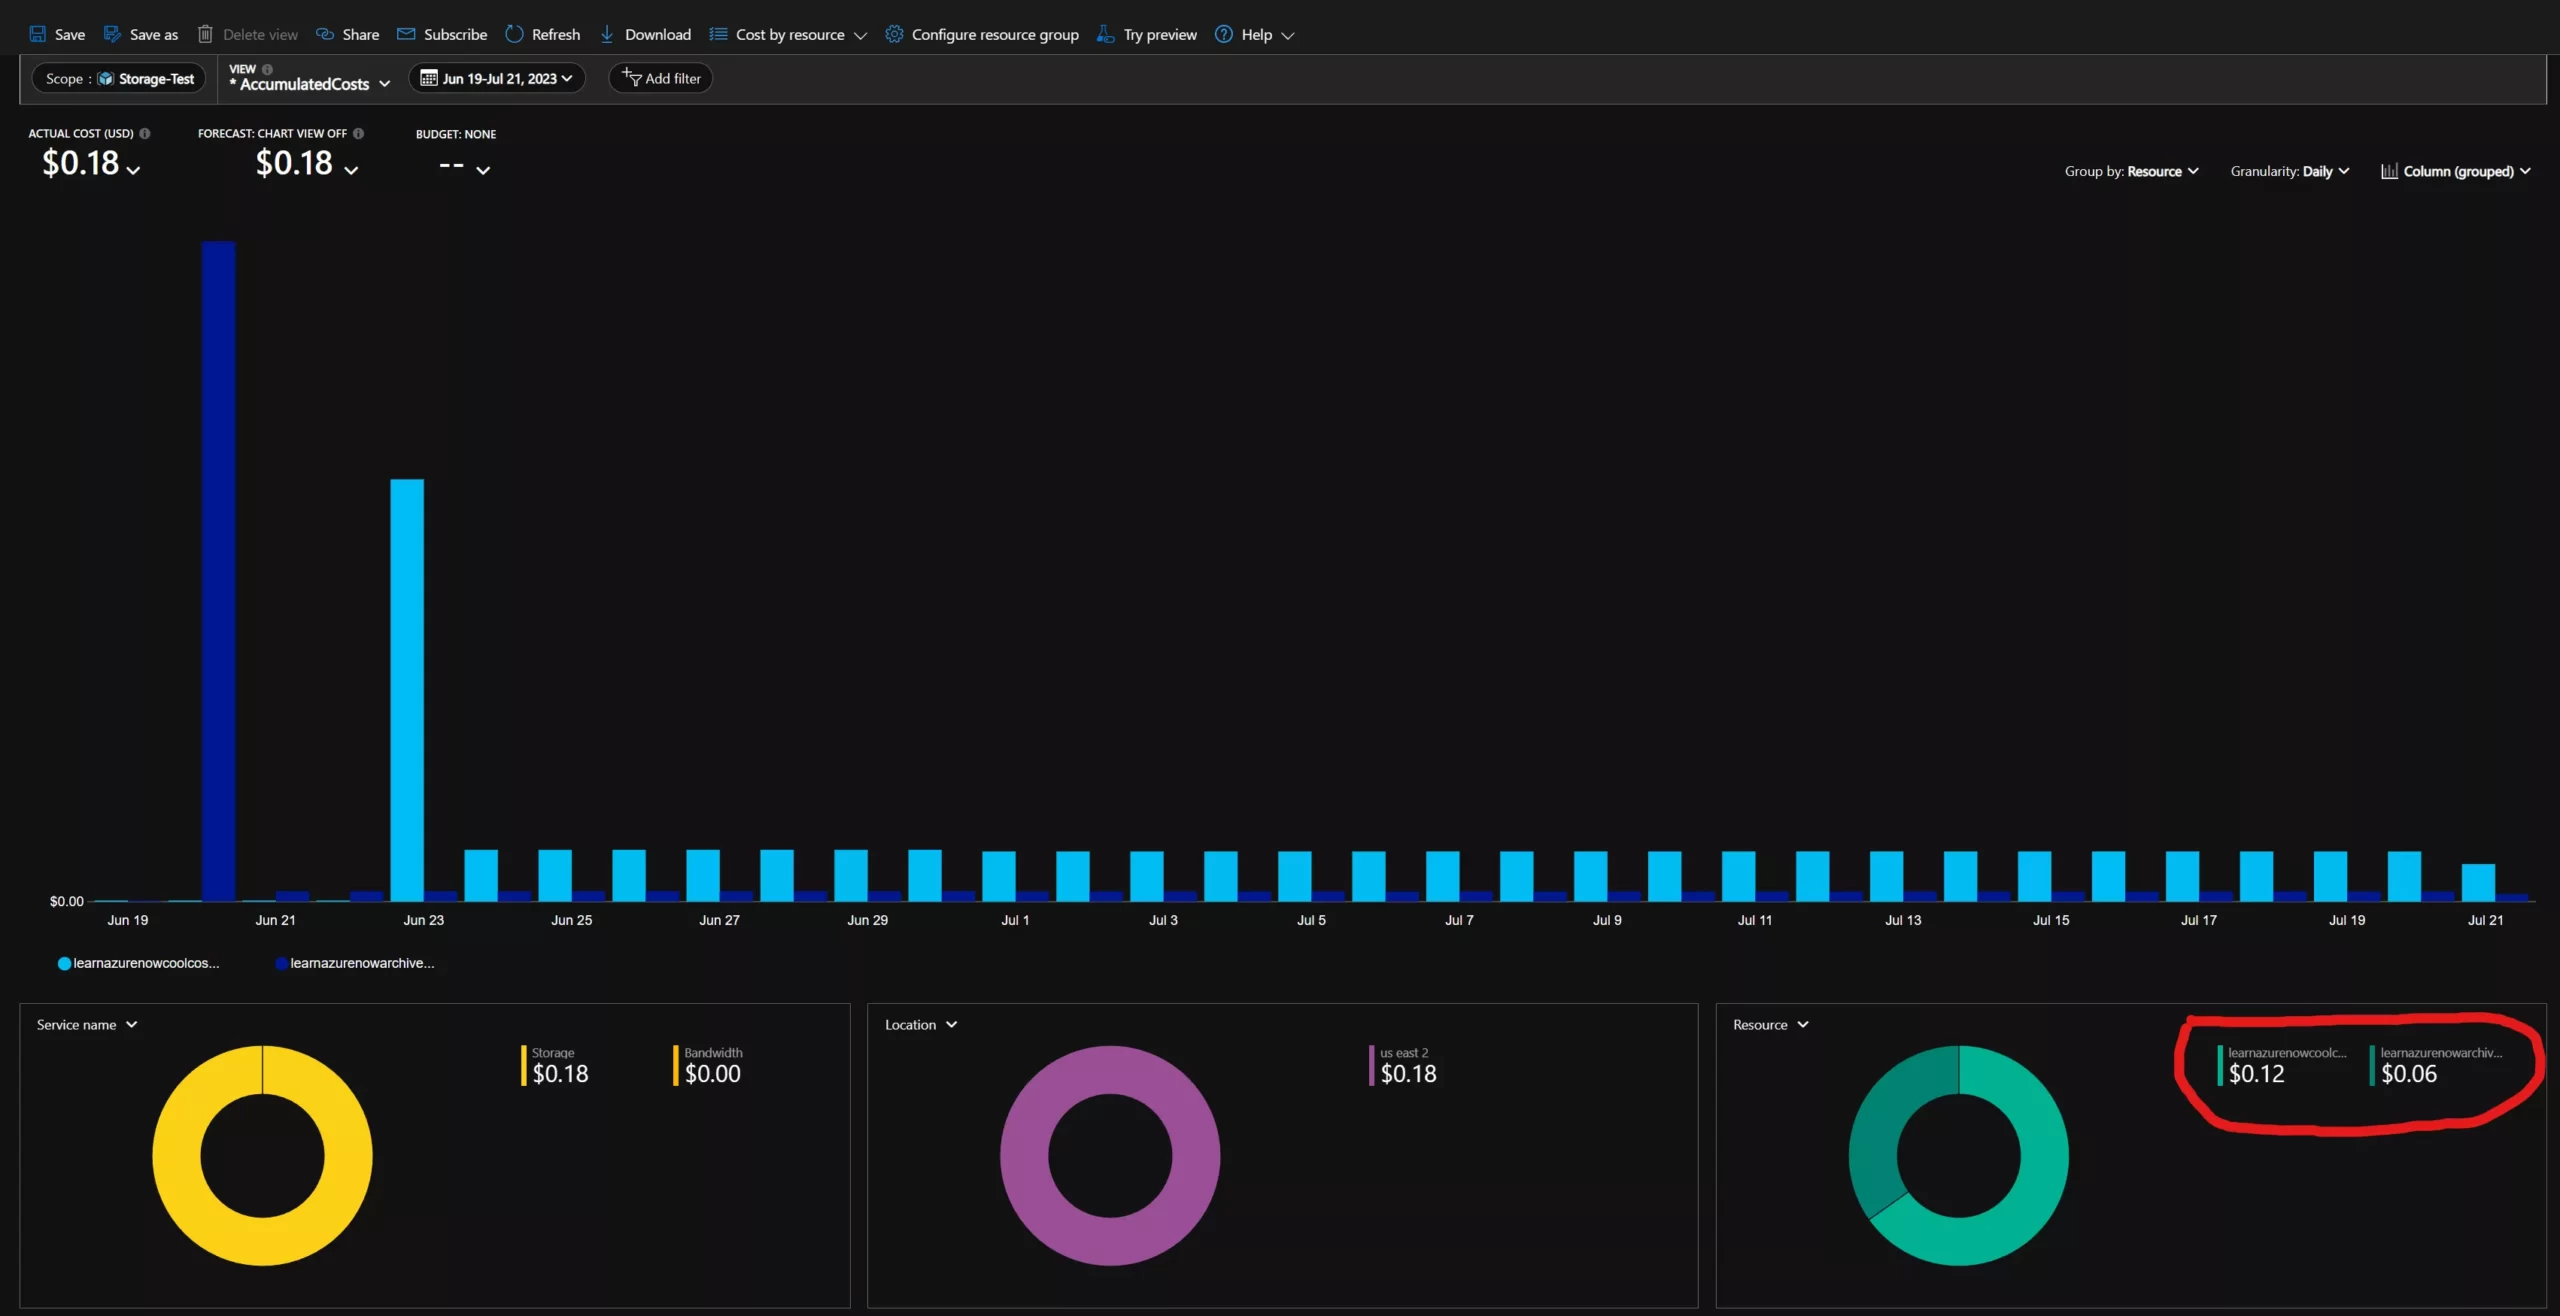Open the date range Jun 19-Jul 21 picker
This screenshot has height=1316, width=2560.
point(497,78)
